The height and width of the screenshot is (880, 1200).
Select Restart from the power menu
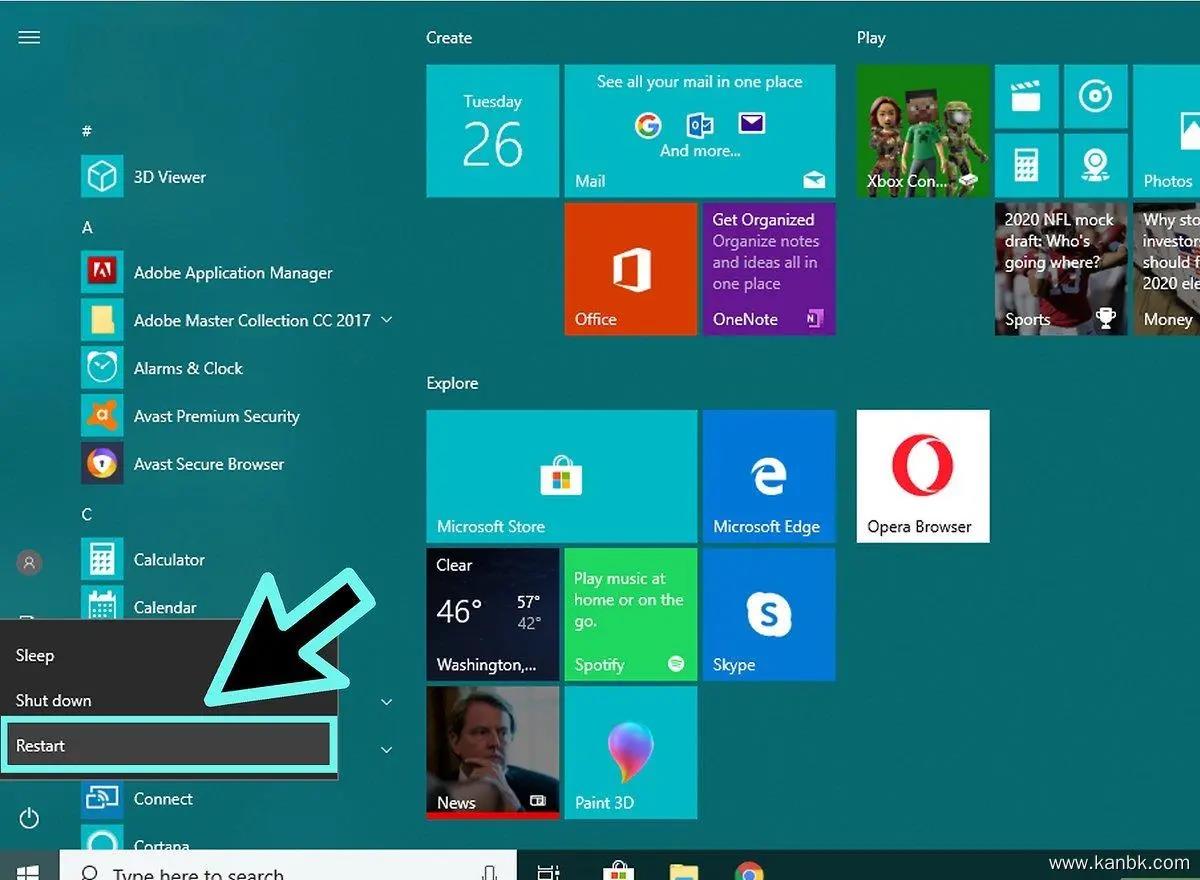(167, 746)
